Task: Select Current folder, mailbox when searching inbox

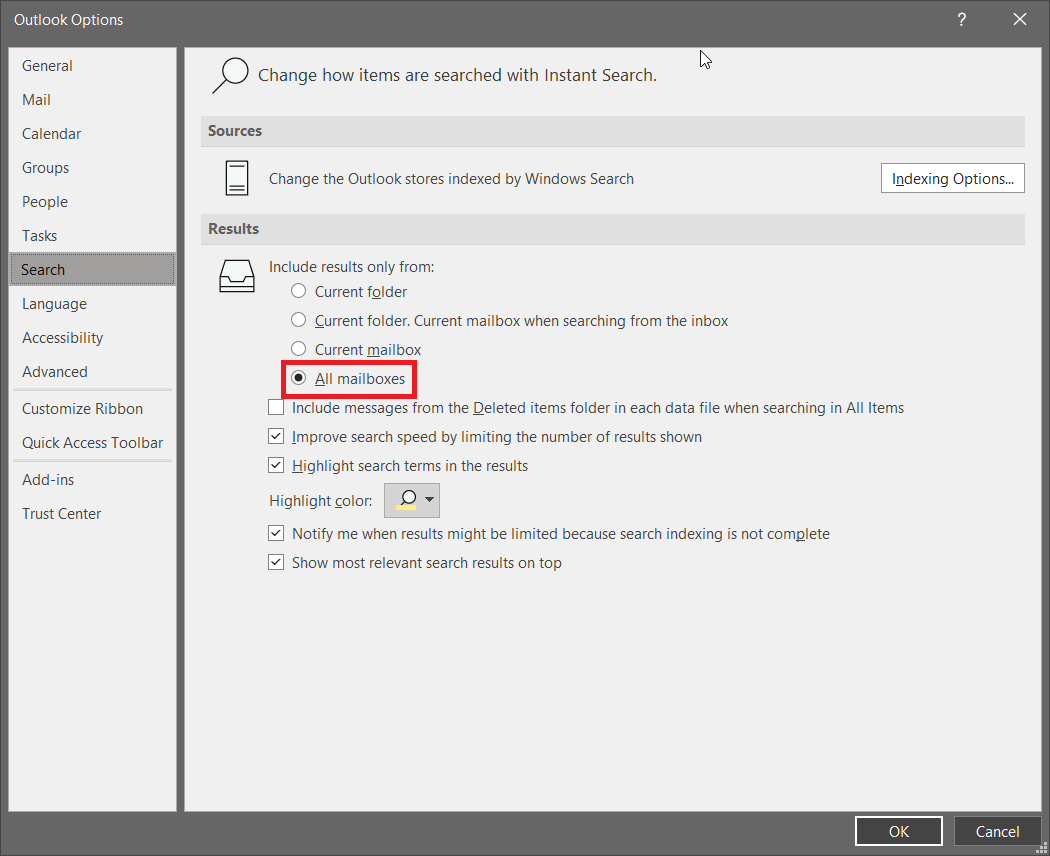Action: 299,320
